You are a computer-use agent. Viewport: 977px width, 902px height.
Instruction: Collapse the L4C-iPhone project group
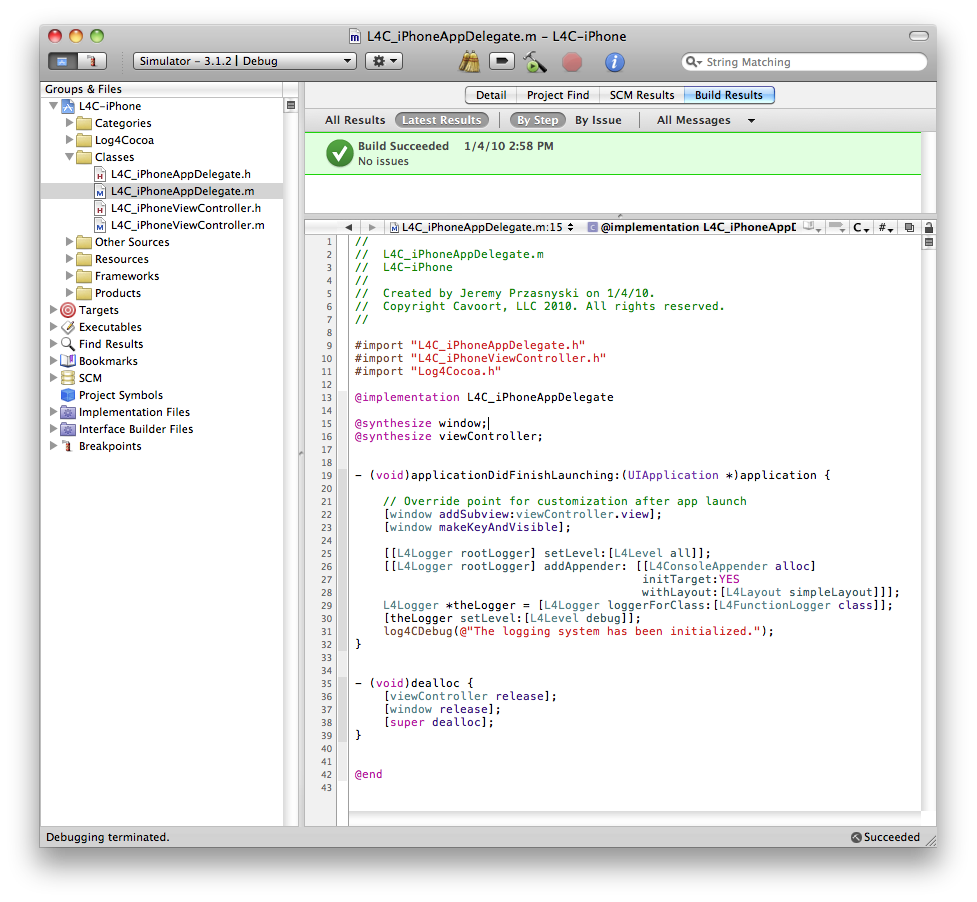coord(54,106)
